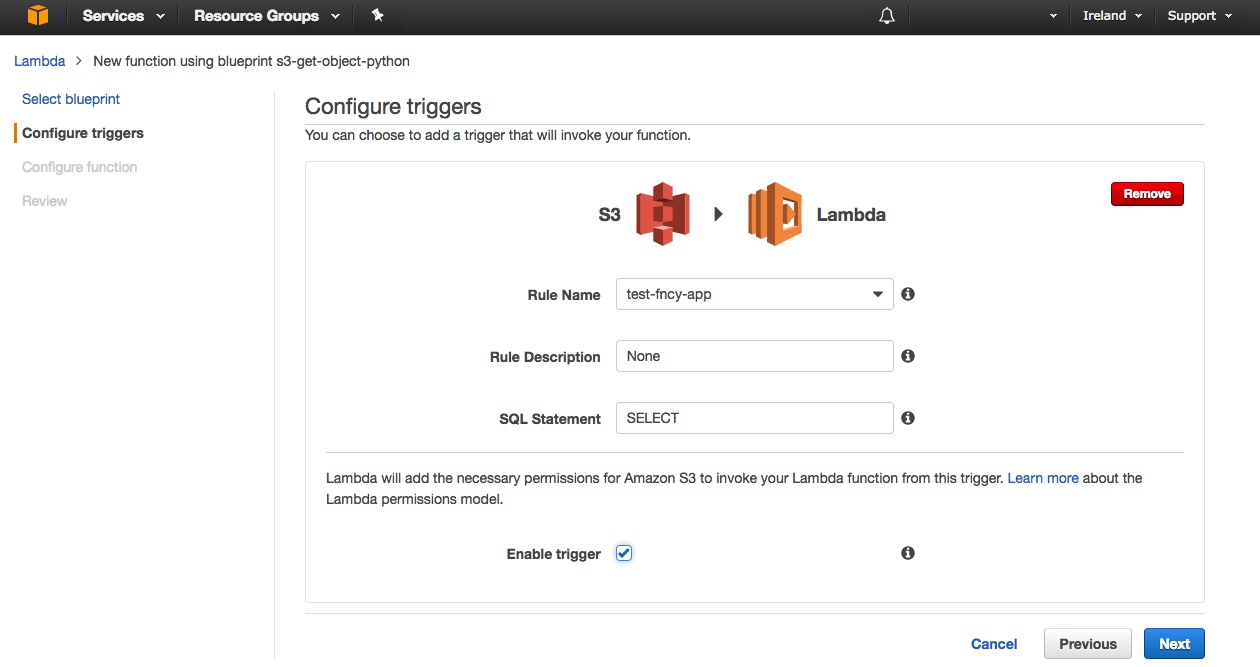
Task: Click the orange Lambda service icon
Action: [775, 214]
